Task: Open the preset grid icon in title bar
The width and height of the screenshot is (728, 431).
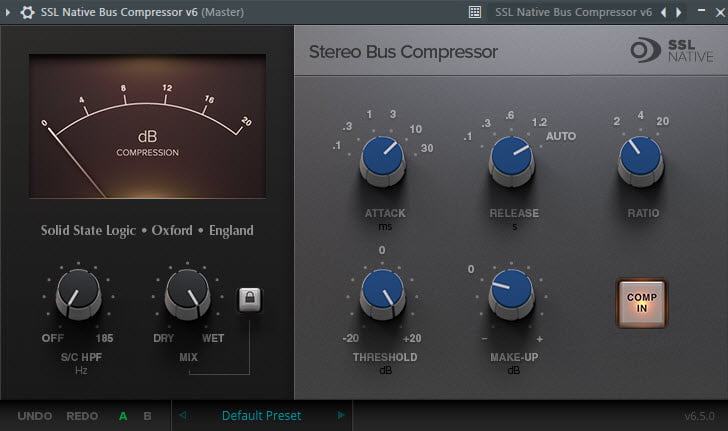Action: 474,12
